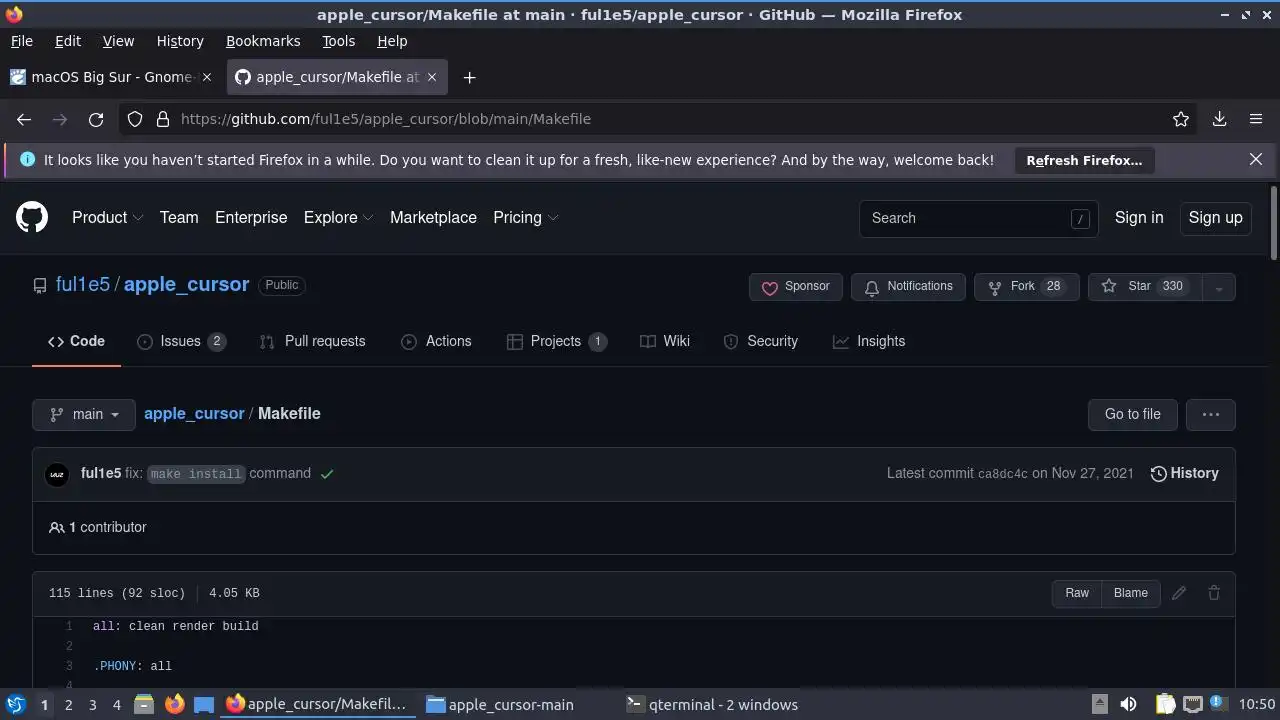Star the repository with Star button
This screenshot has width=1280, height=720.
[x=1145, y=287]
